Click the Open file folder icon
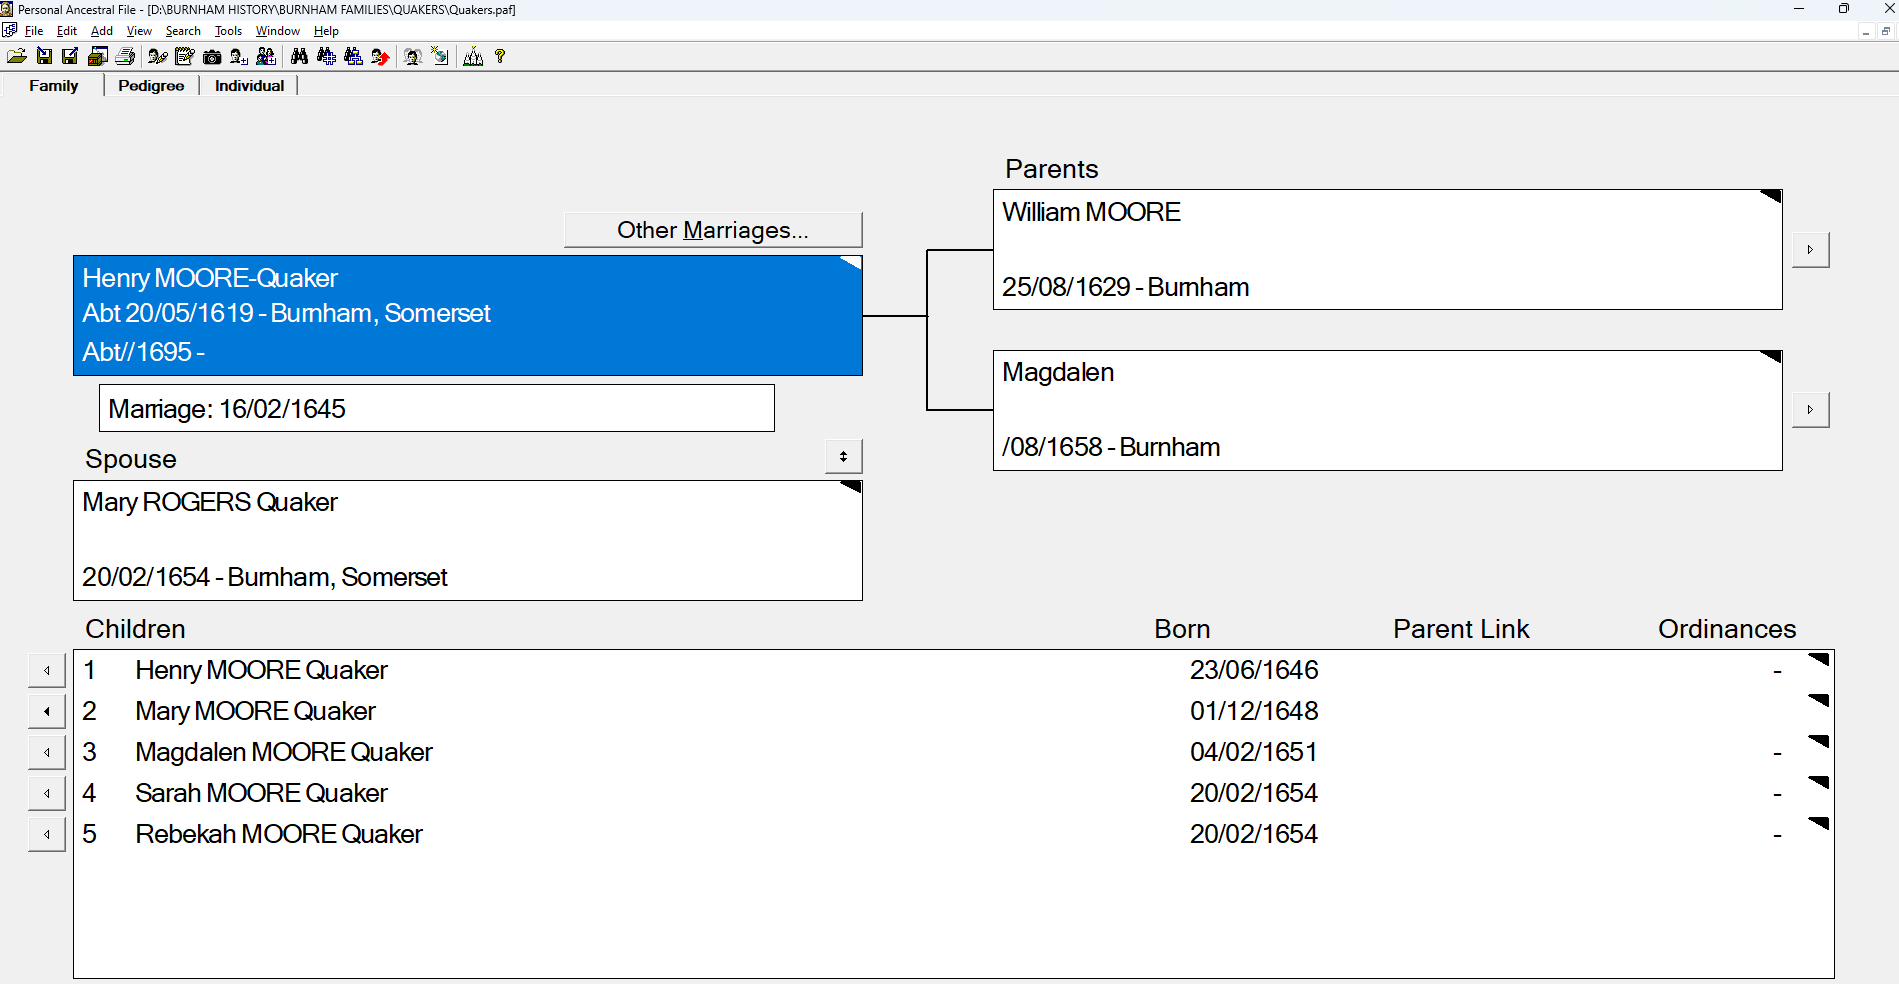 (17, 57)
